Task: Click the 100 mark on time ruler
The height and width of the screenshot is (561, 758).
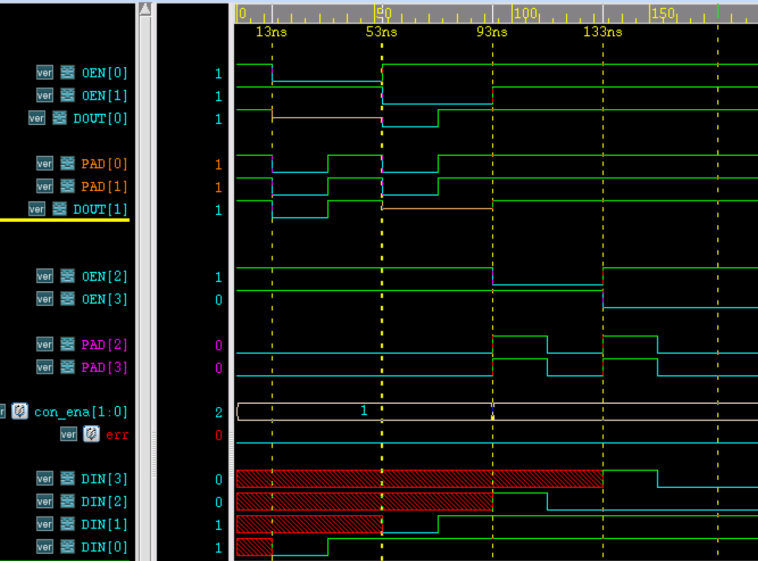Action: [x=526, y=14]
